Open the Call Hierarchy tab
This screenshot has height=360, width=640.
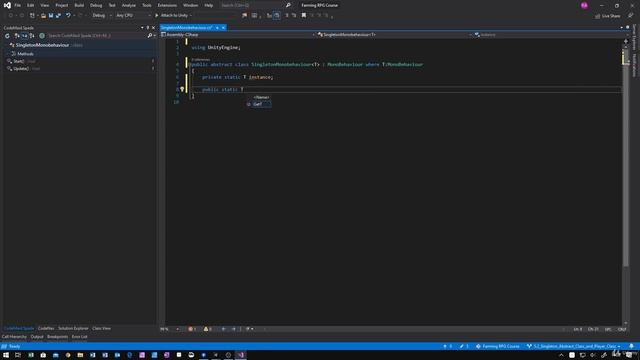[14, 337]
